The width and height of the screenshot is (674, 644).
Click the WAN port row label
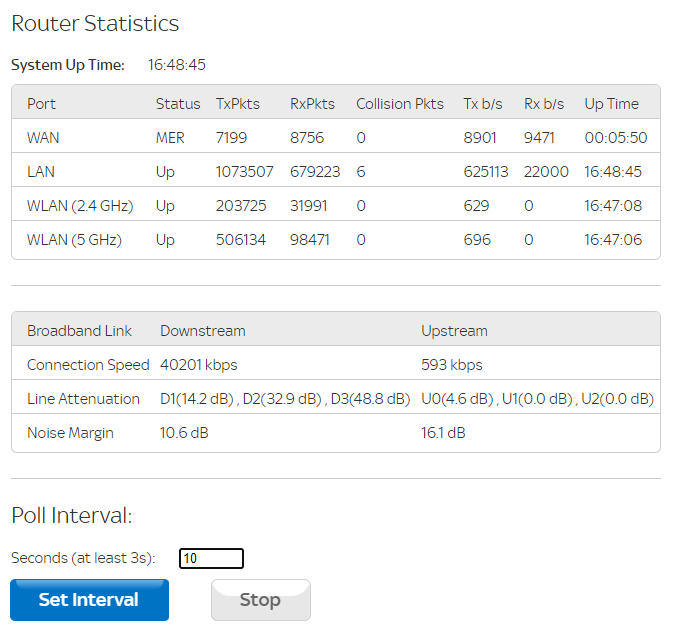[43, 138]
